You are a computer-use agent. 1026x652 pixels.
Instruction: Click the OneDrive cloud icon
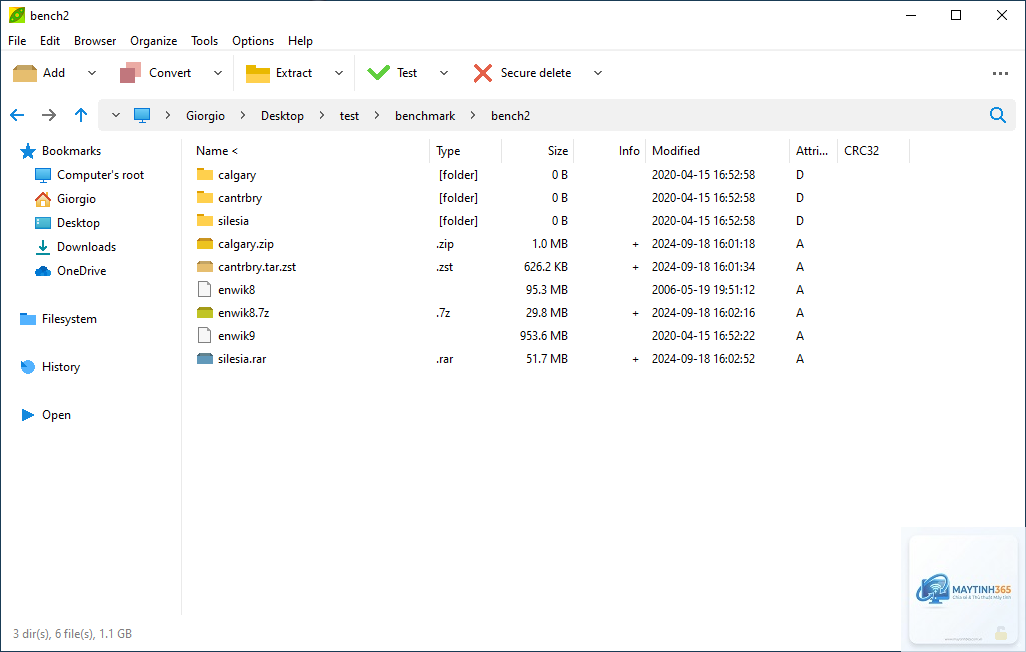43,271
